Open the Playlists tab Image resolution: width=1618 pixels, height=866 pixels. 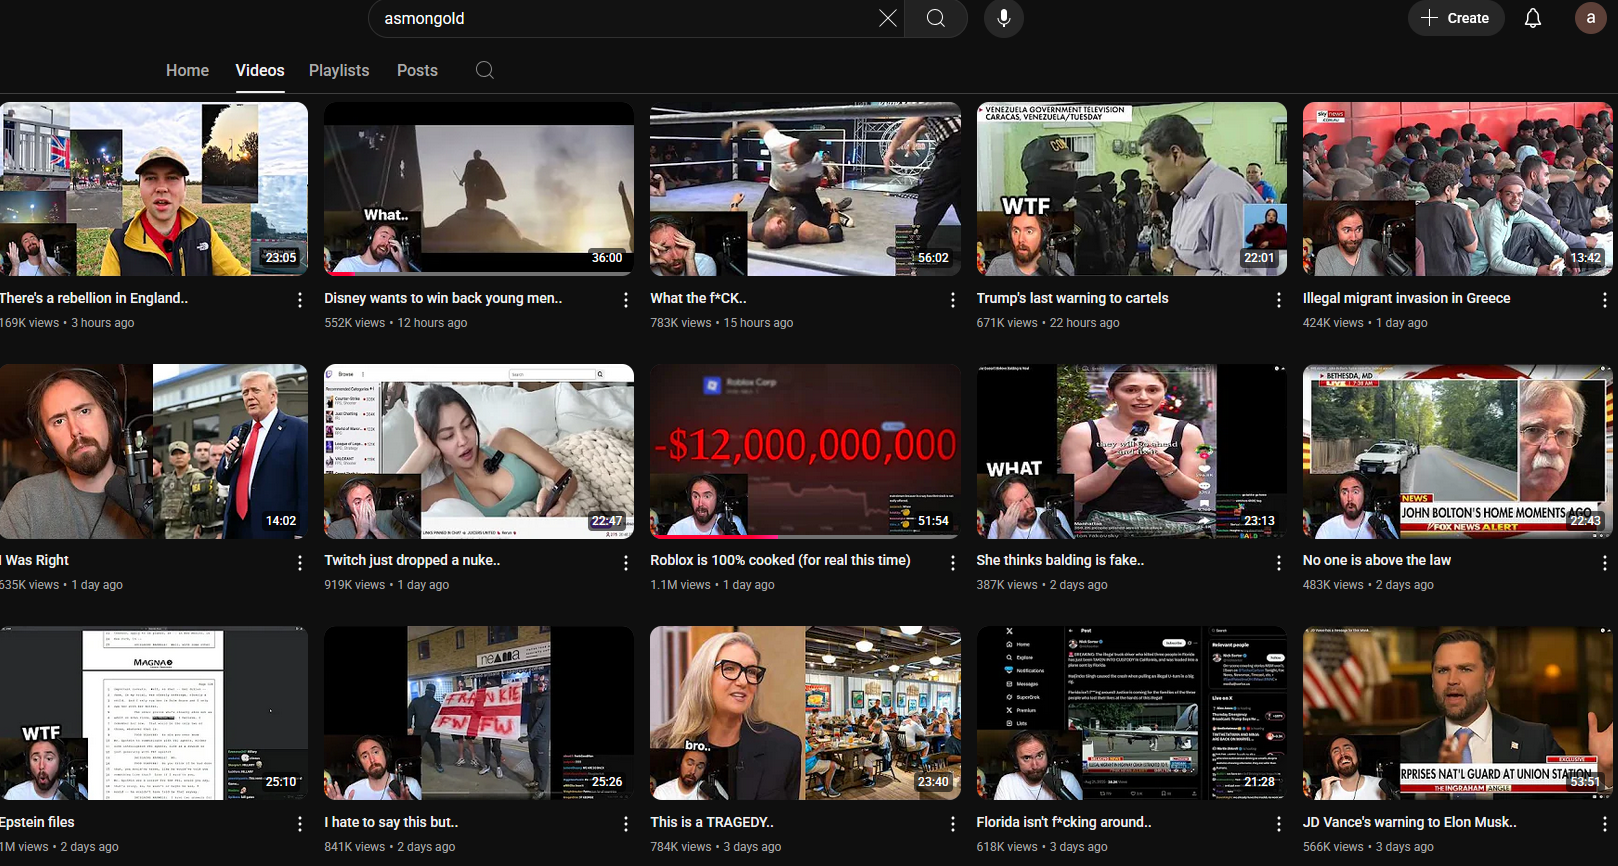pyautogui.click(x=339, y=70)
